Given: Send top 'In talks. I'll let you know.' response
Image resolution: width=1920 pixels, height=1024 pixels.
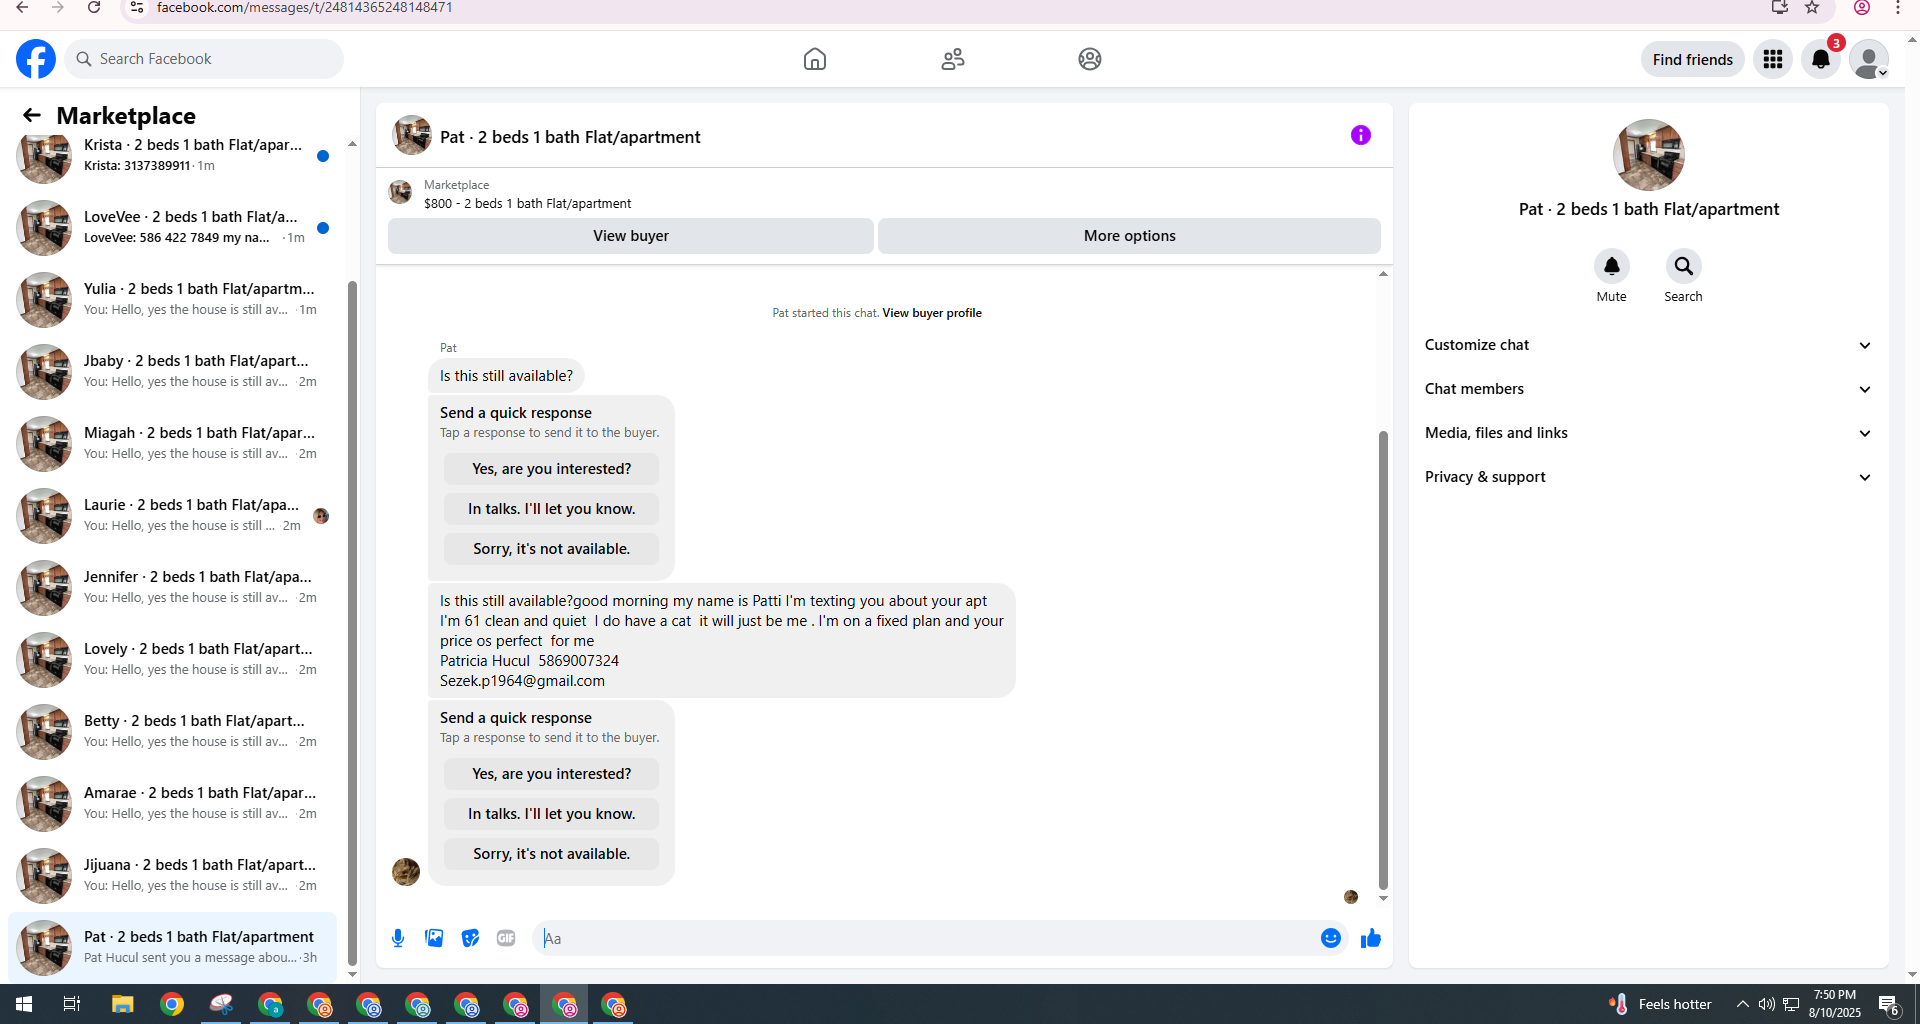Looking at the screenshot, I should [x=552, y=509].
